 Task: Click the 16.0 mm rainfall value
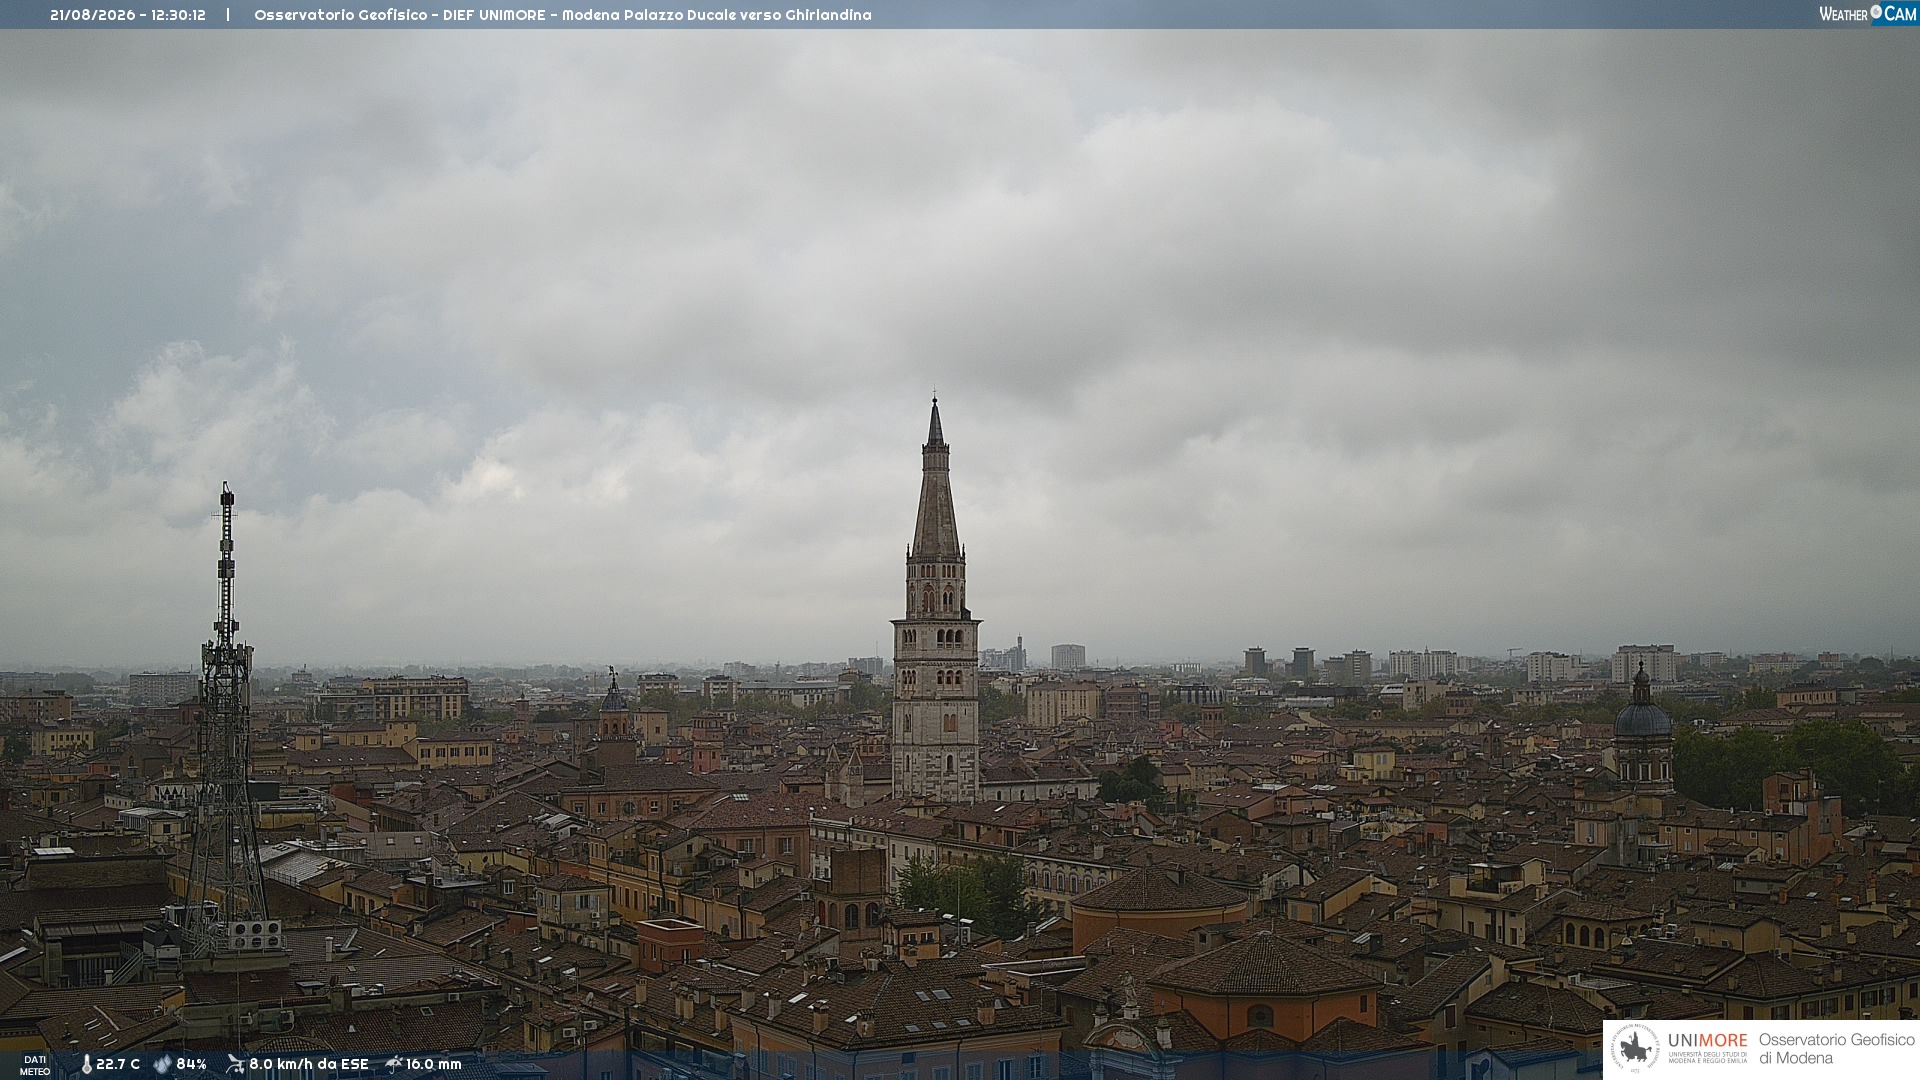point(434,1064)
